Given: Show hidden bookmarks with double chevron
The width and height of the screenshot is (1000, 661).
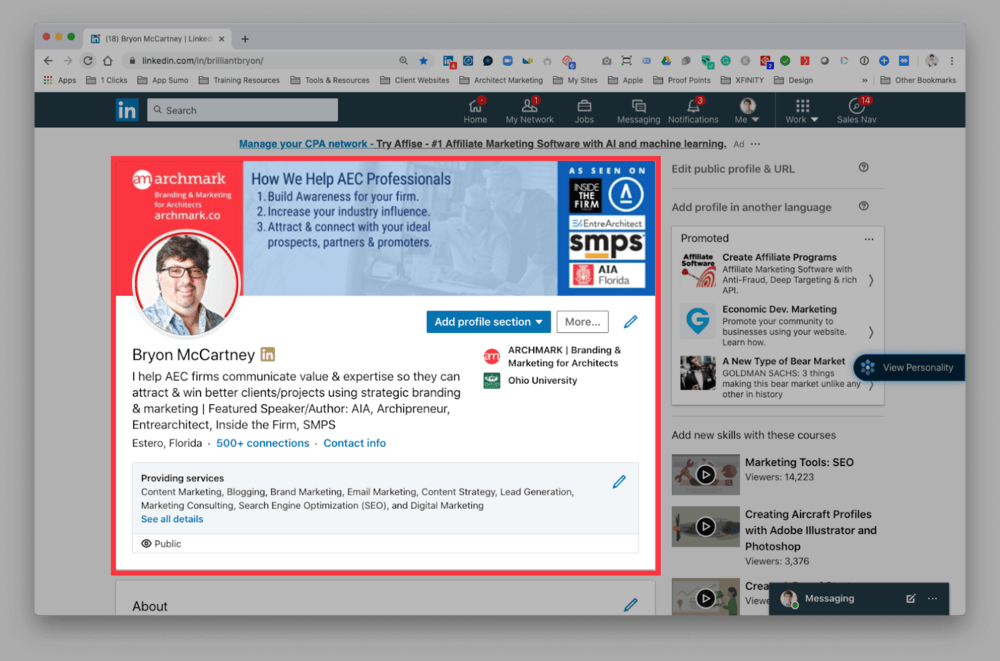Looking at the screenshot, I should click(x=864, y=80).
